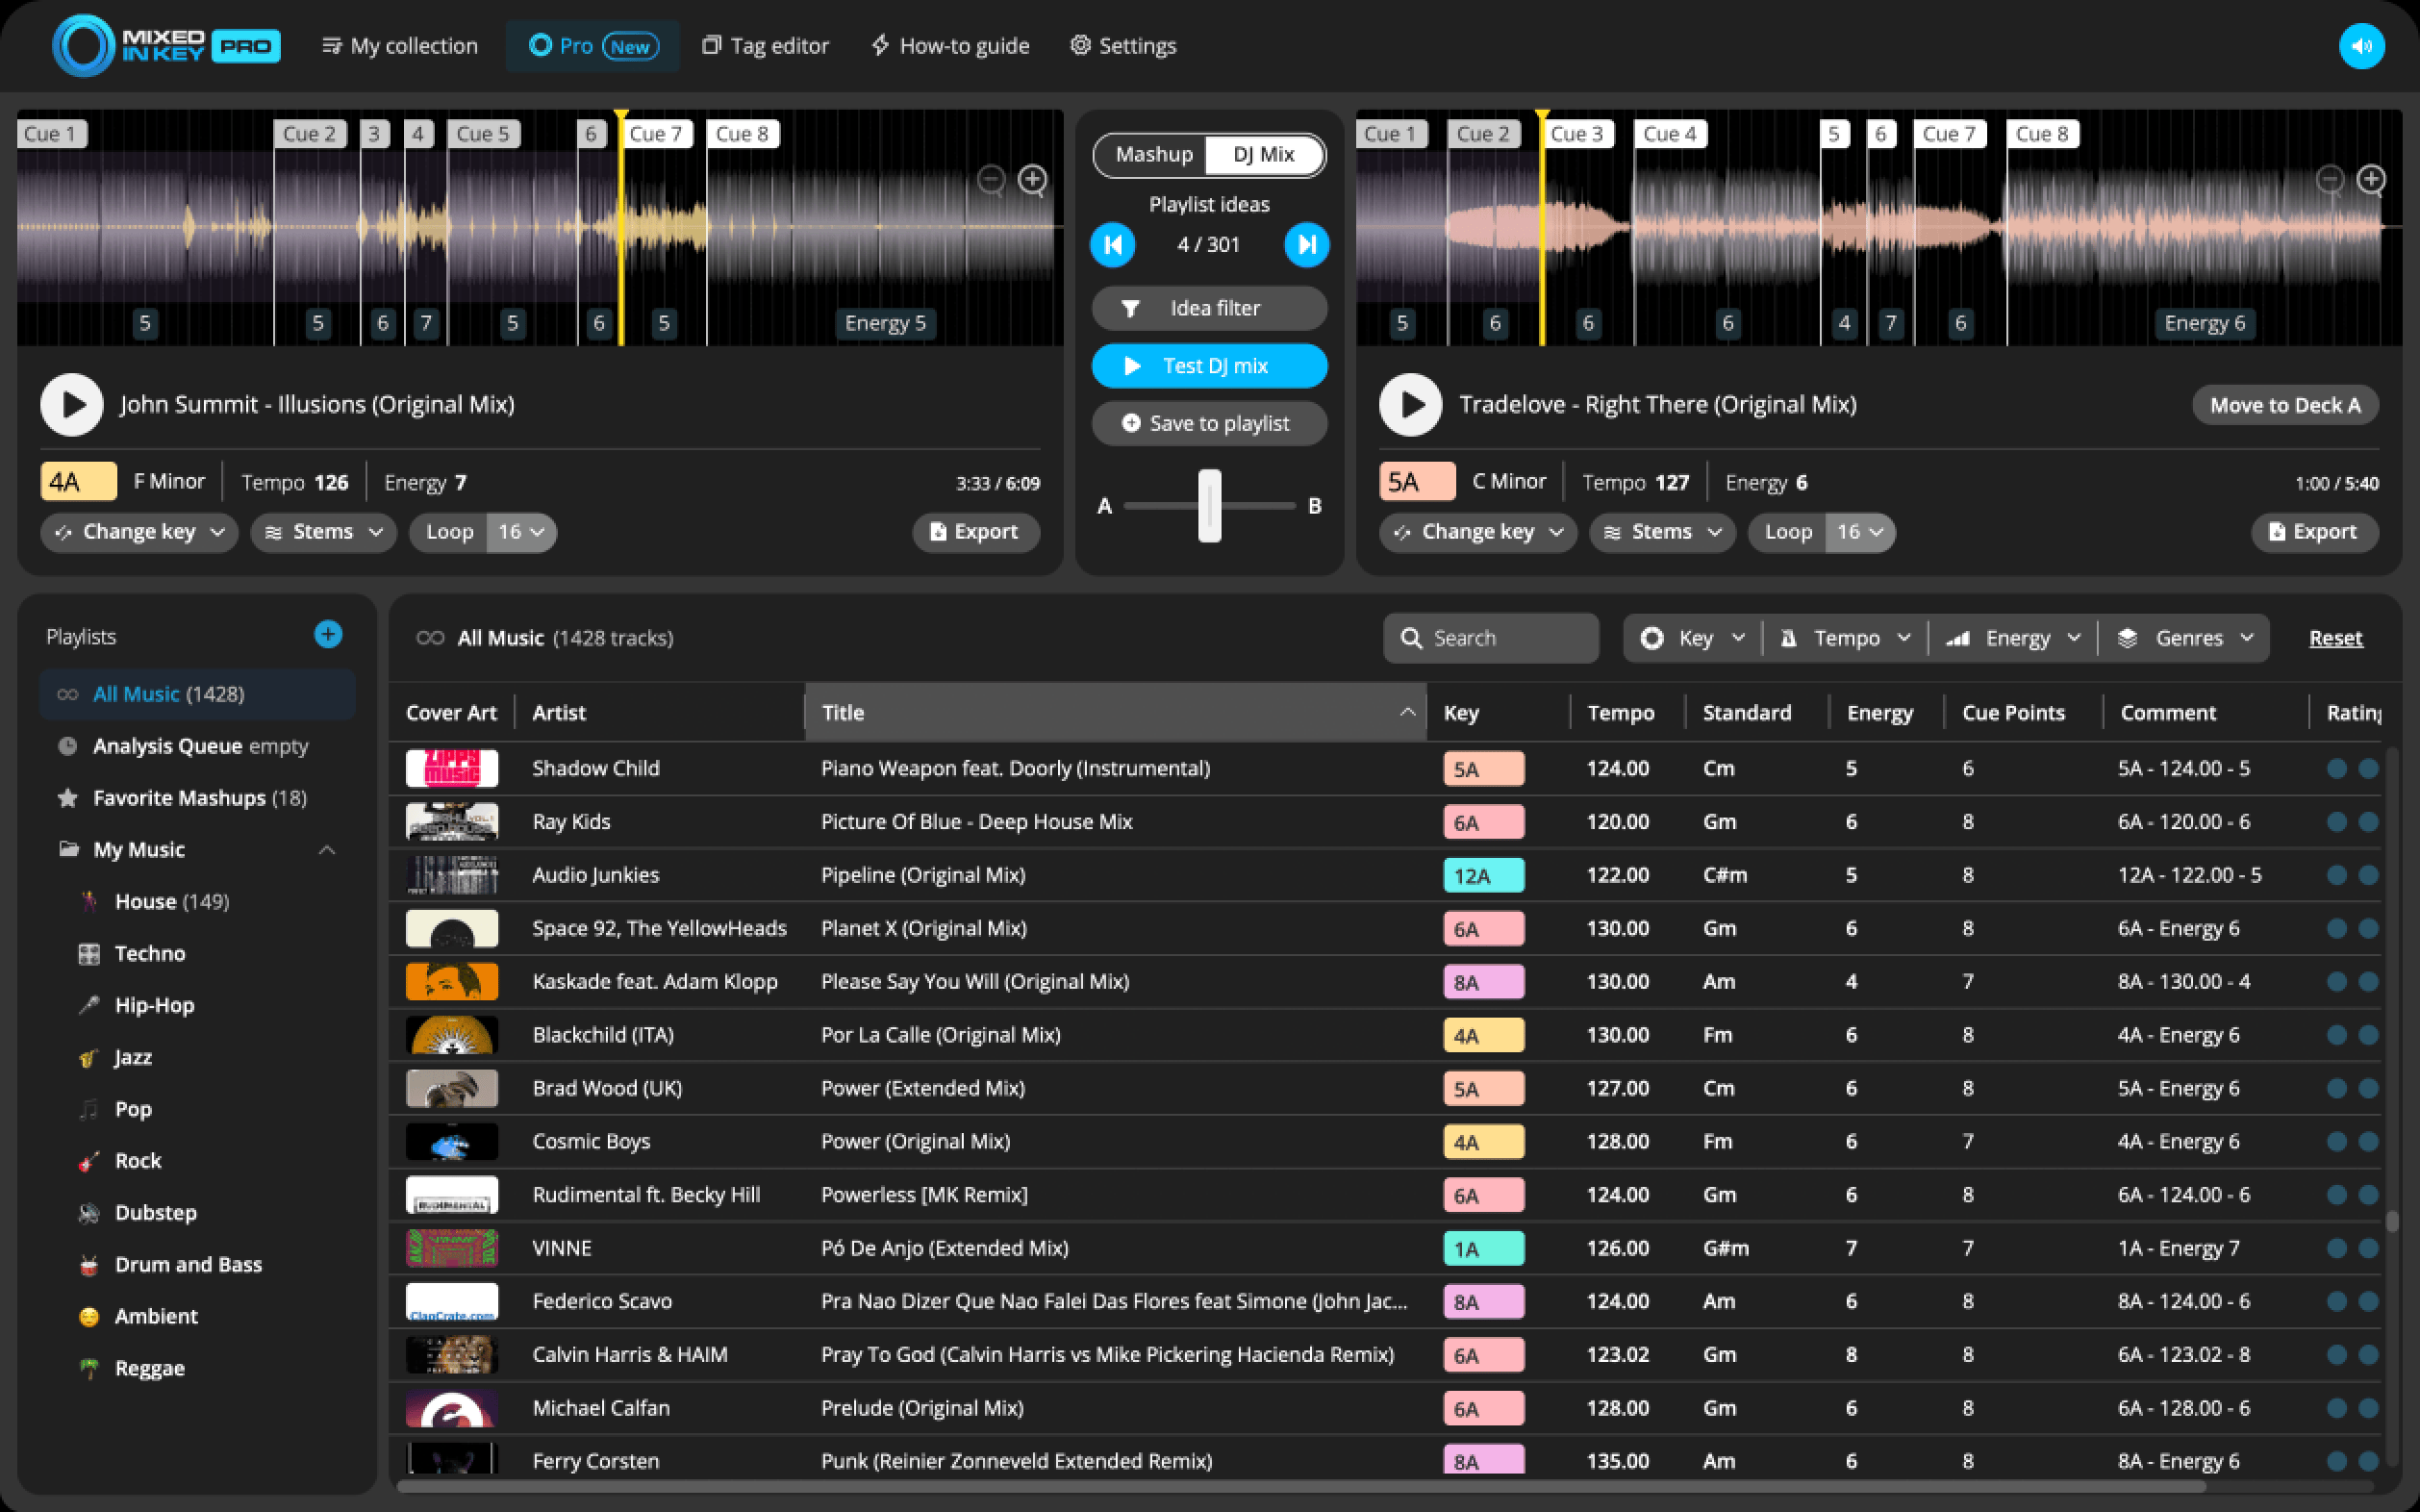Expand Stems dropdown on Deck B

tap(1661, 532)
